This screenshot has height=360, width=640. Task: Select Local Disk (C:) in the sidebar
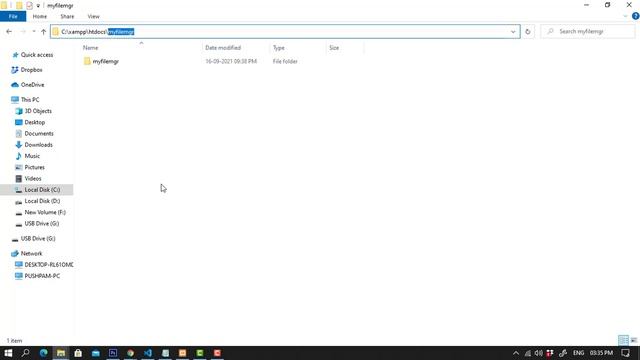coord(42,190)
